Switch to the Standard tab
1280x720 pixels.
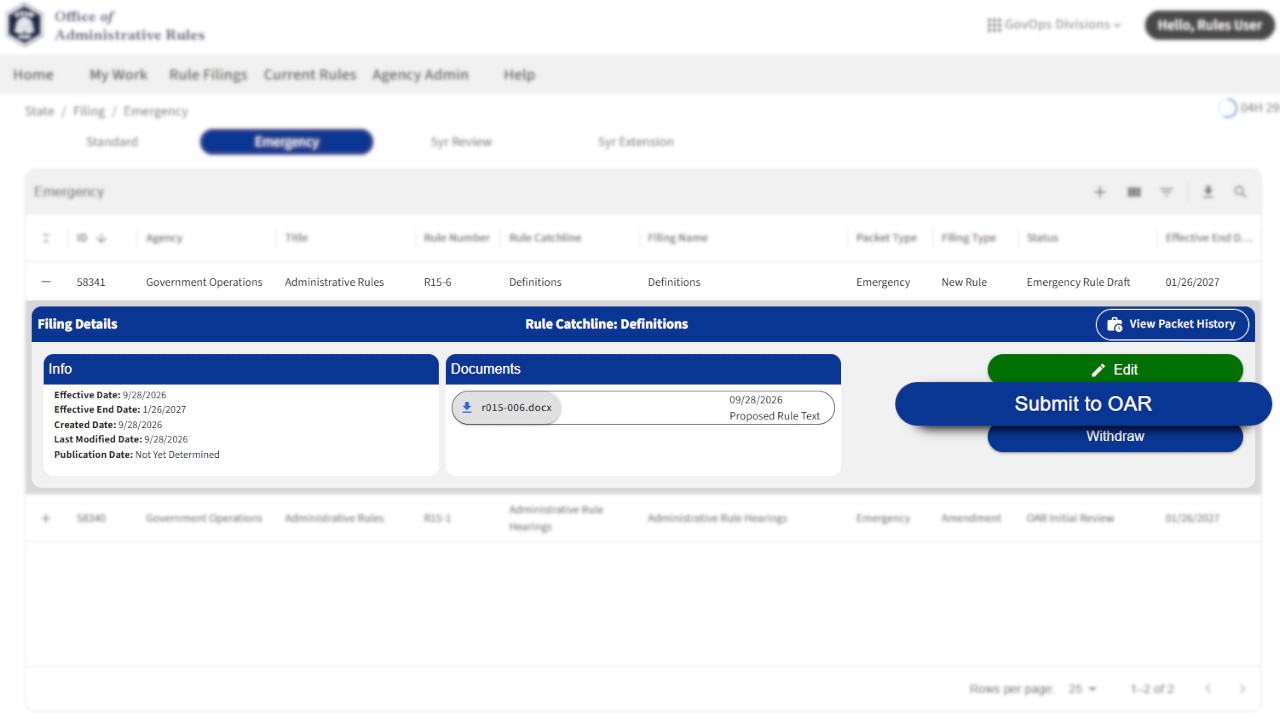coord(112,142)
